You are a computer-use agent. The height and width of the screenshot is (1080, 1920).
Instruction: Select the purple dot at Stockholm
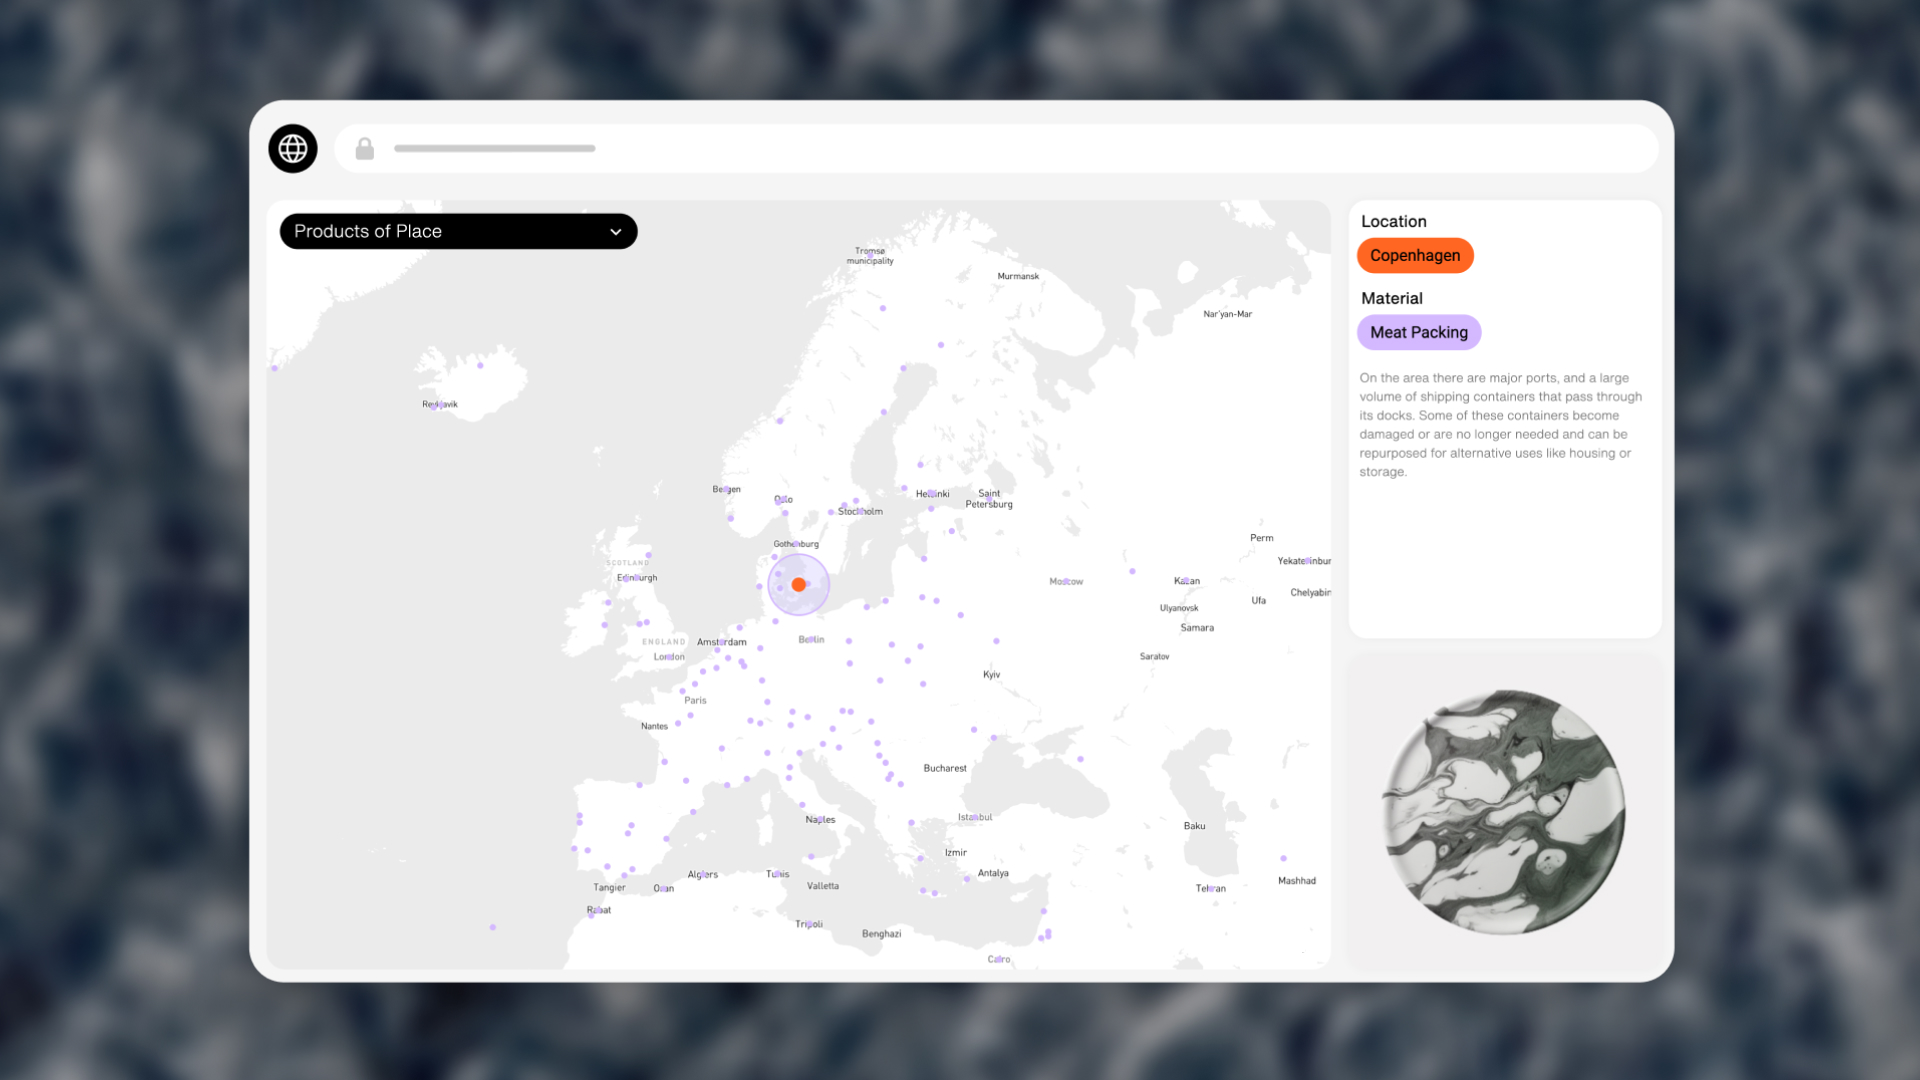pyautogui.click(x=859, y=511)
